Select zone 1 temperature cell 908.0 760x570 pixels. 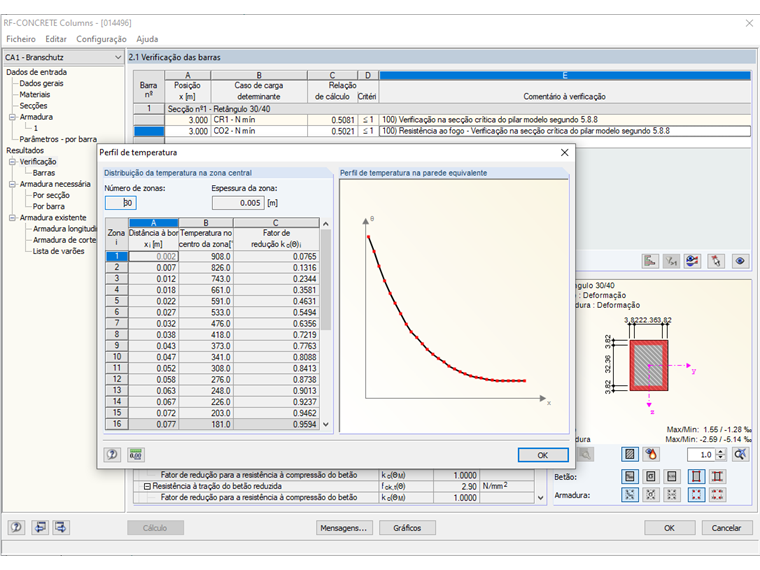(x=206, y=256)
